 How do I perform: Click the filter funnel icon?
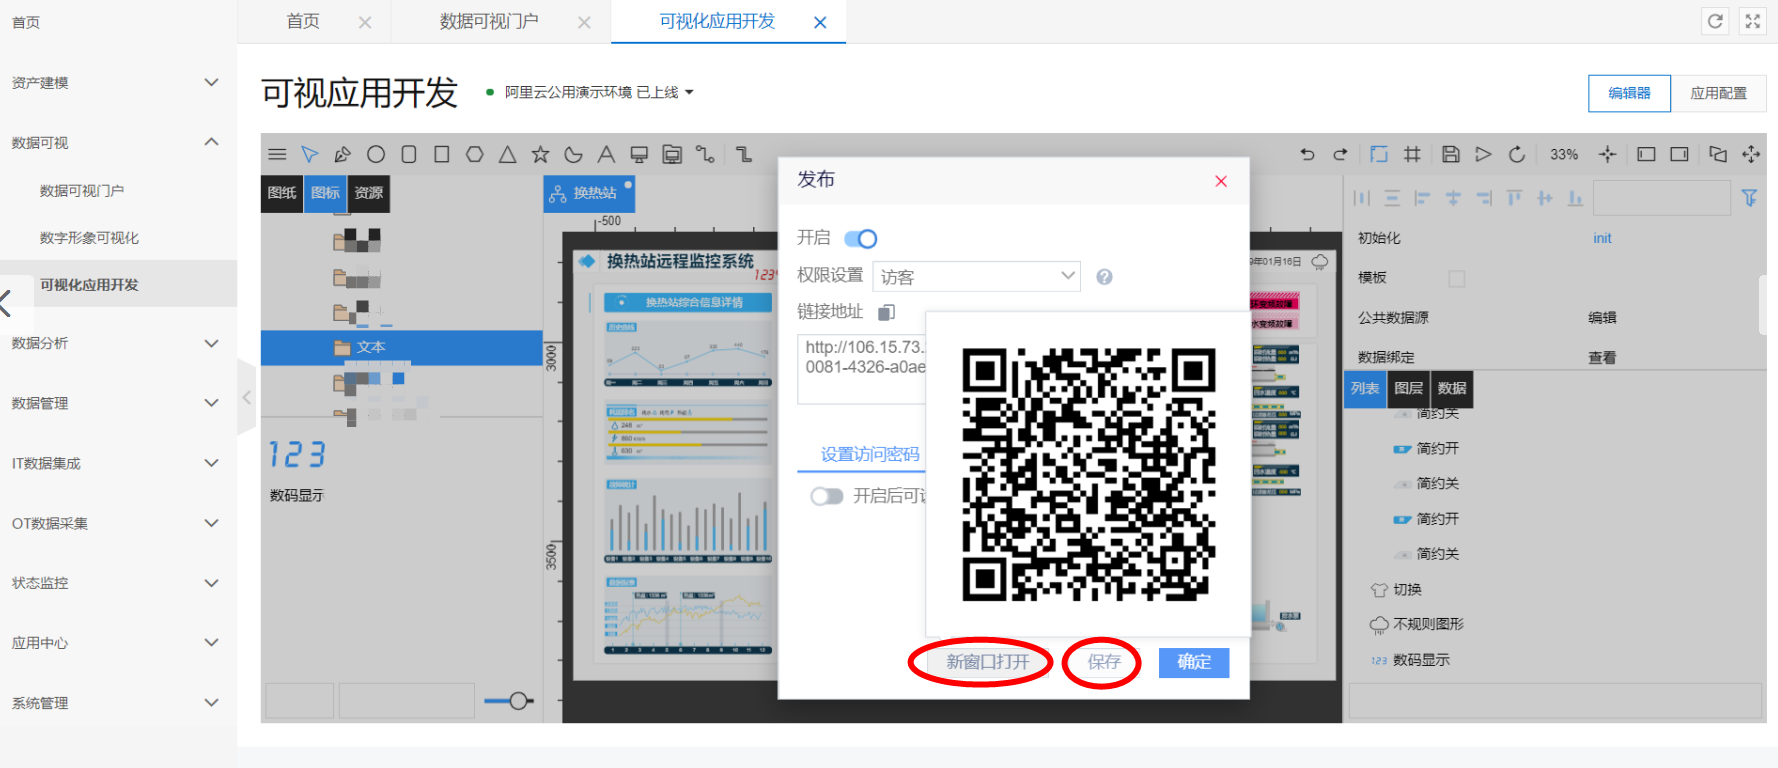click(1749, 198)
